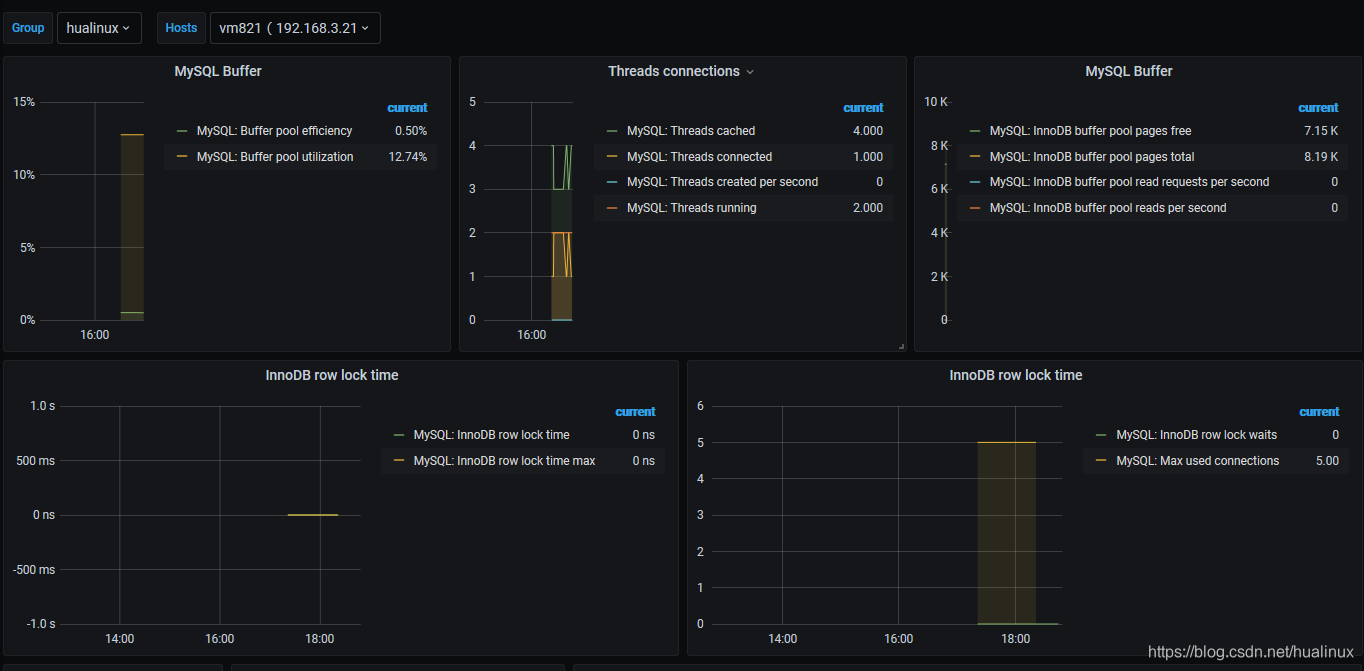Click the 4.000 Threads cached value
This screenshot has width=1364, height=671.
pos(867,131)
